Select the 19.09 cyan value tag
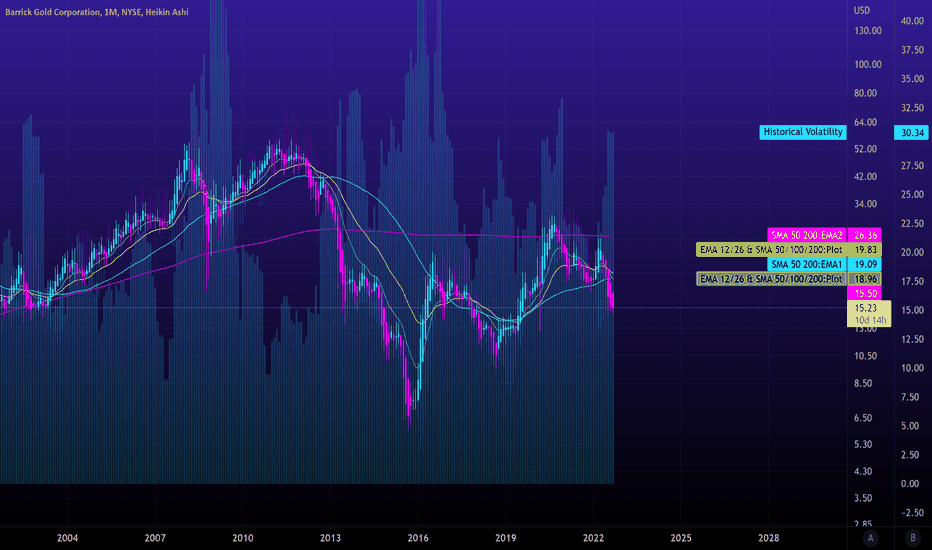The height and width of the screenshot is (550, 932). [x=865, y=264]
